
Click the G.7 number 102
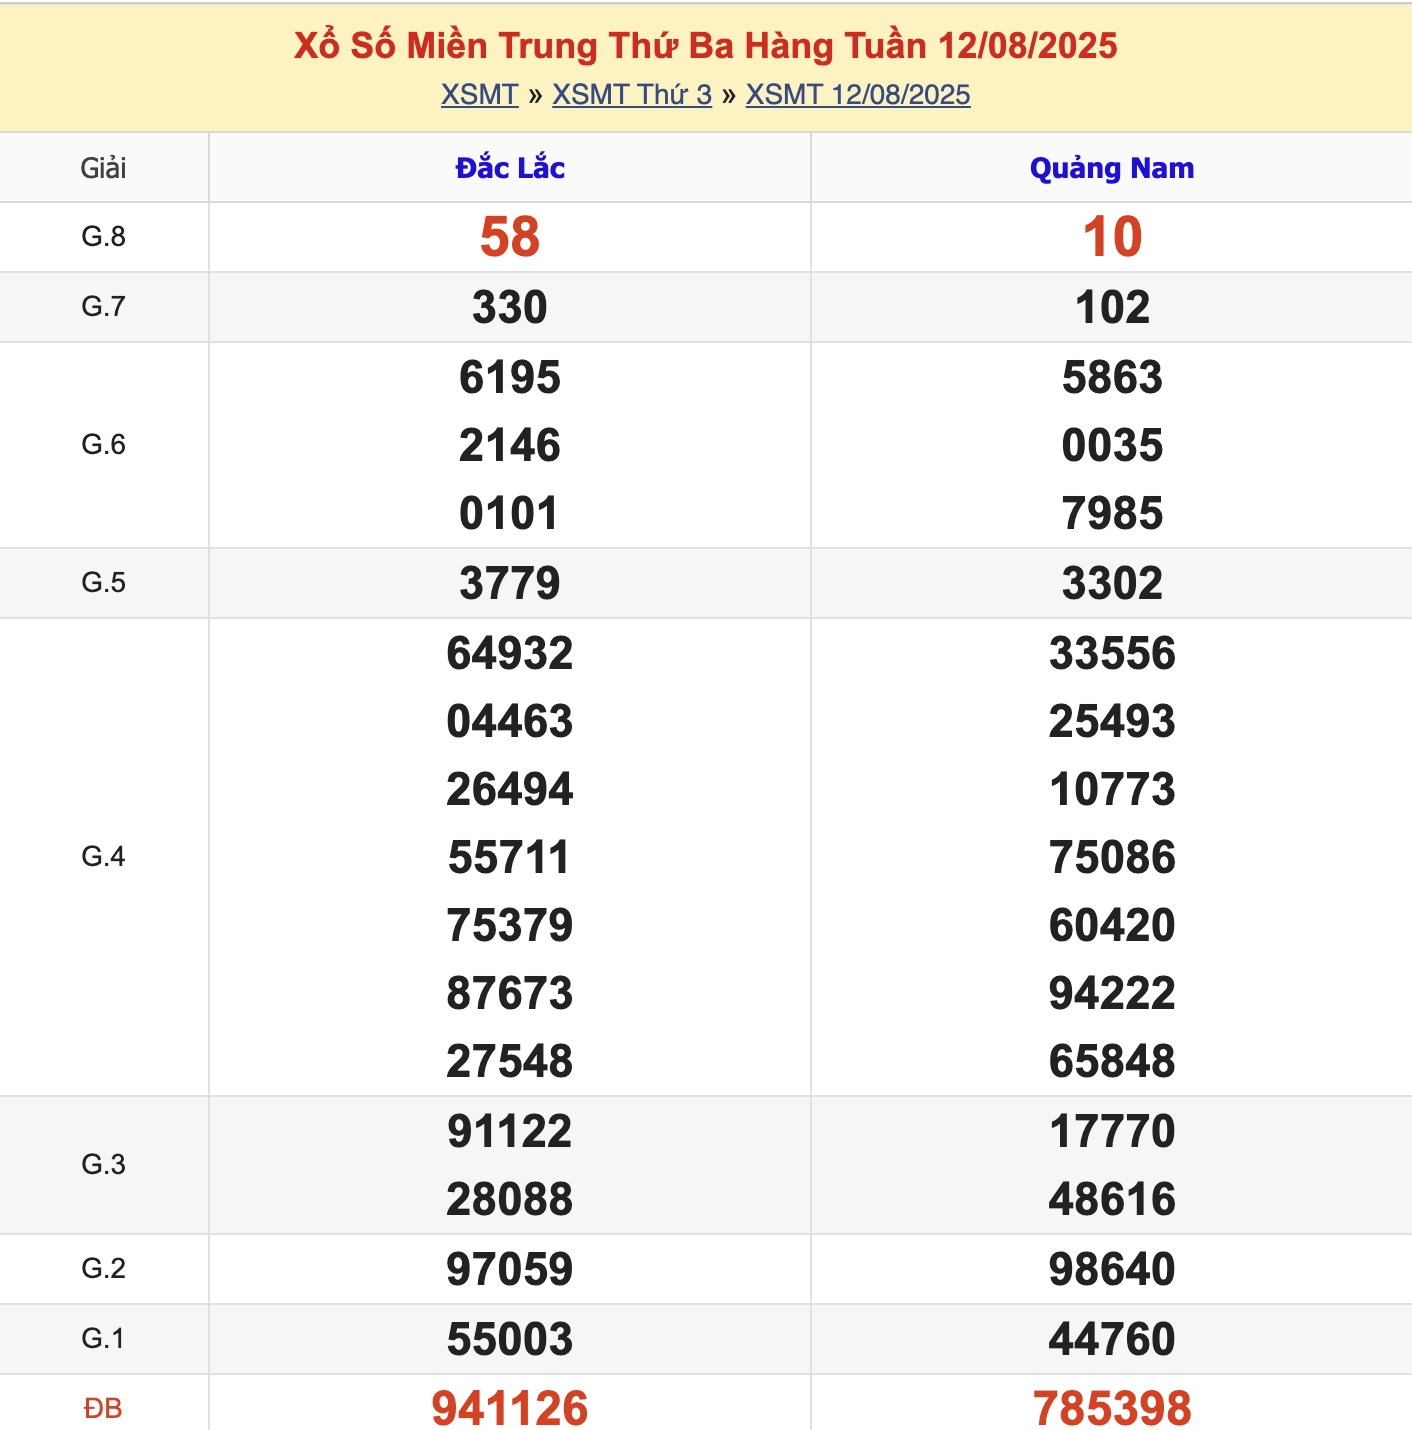[x=1112, y=308]
